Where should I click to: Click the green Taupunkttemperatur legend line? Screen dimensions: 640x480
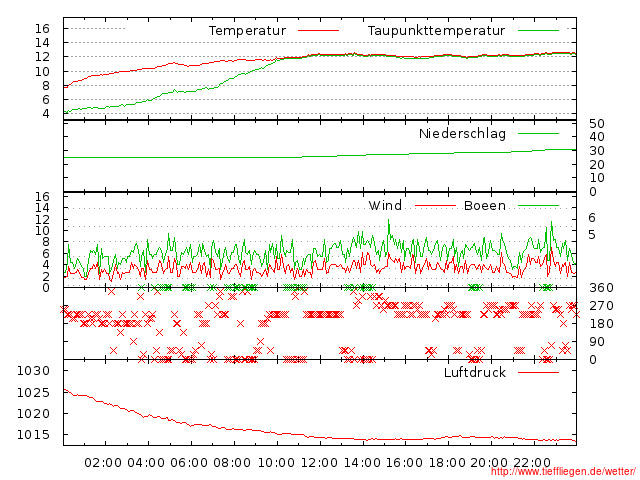[538, 31]
